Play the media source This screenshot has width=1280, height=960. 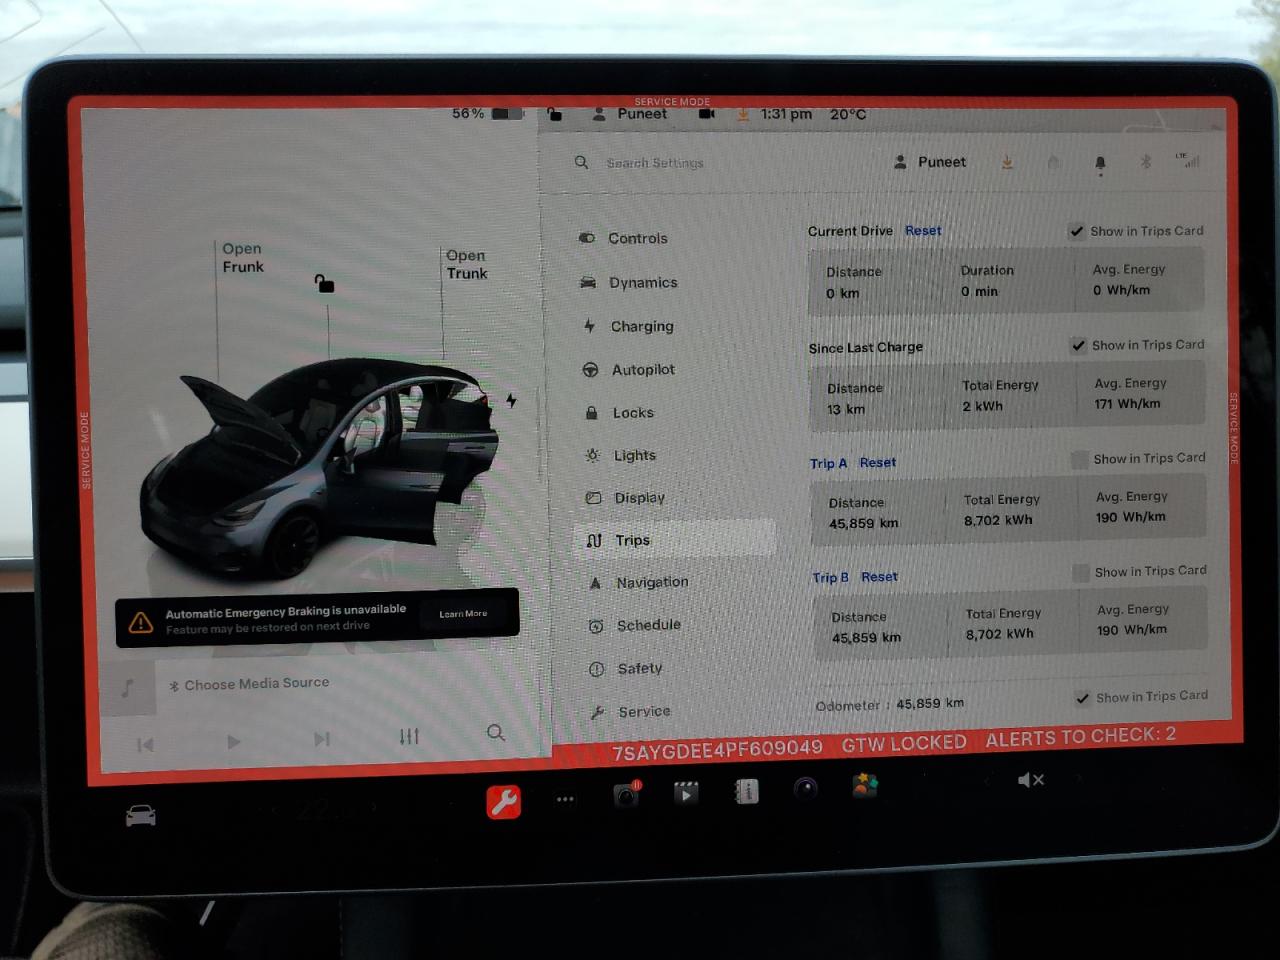click(x=233, y=741)
